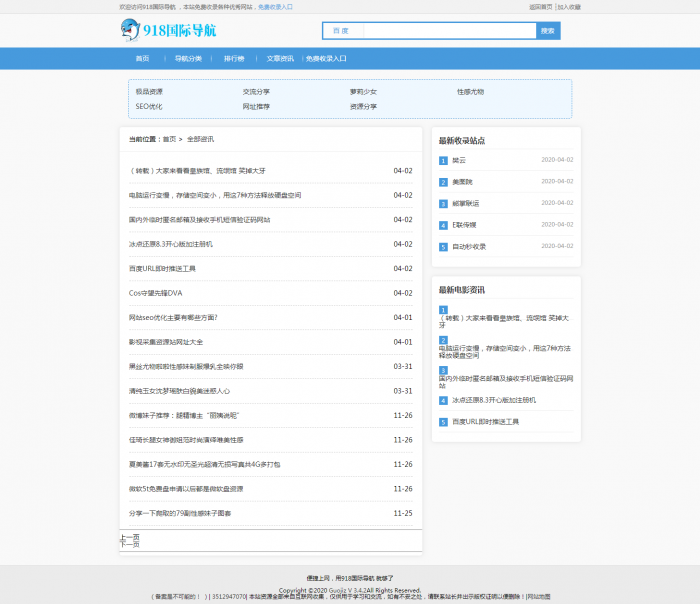Select the 排行榜 navigation tab
Viewport: 700px width, 604px height.
[x=234, y=58]
